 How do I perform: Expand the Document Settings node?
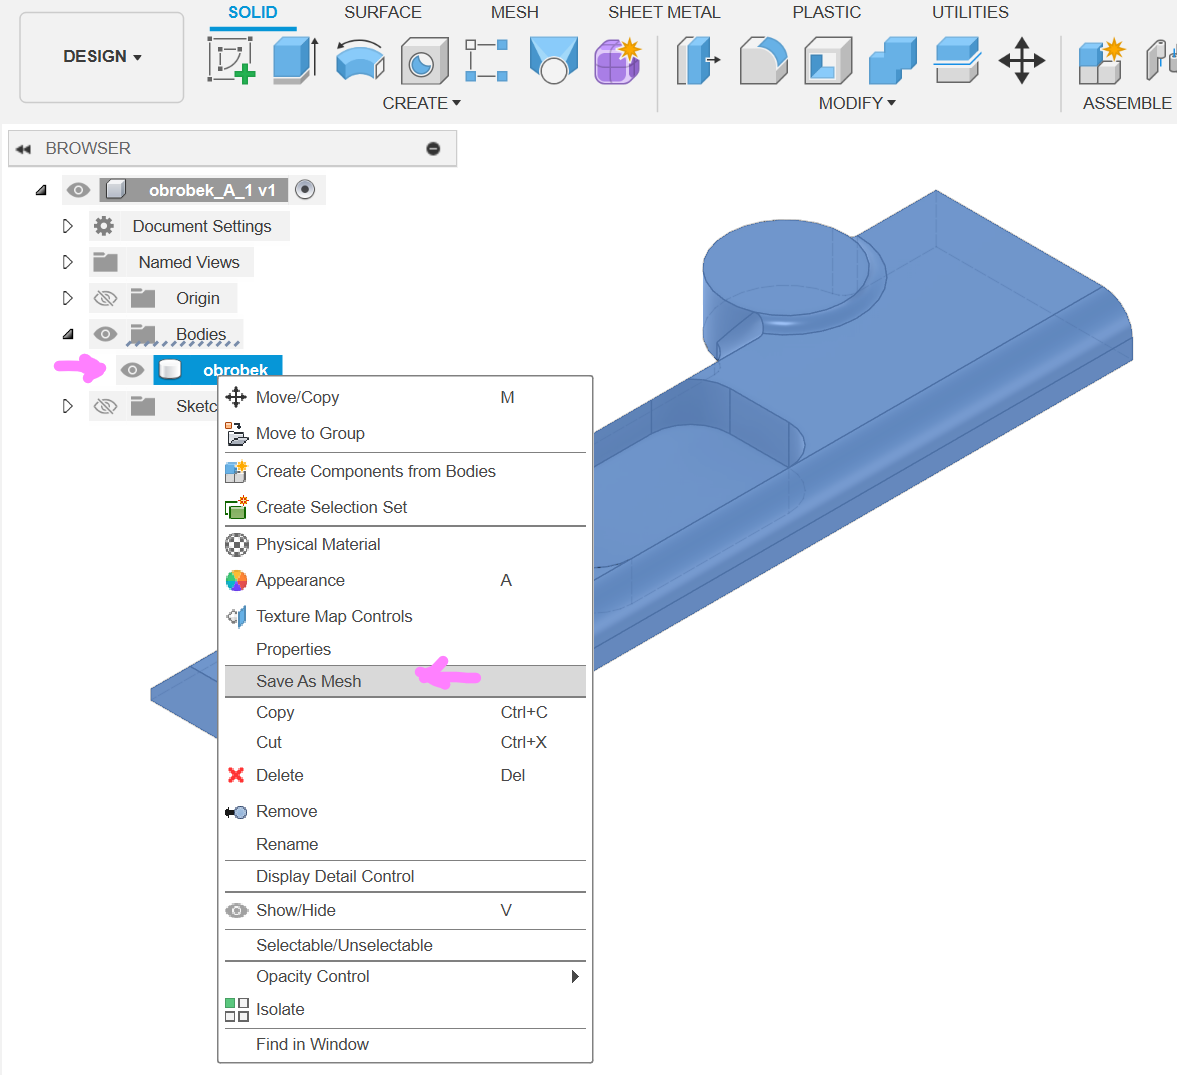pyautogui.click(x=67, y=226)
